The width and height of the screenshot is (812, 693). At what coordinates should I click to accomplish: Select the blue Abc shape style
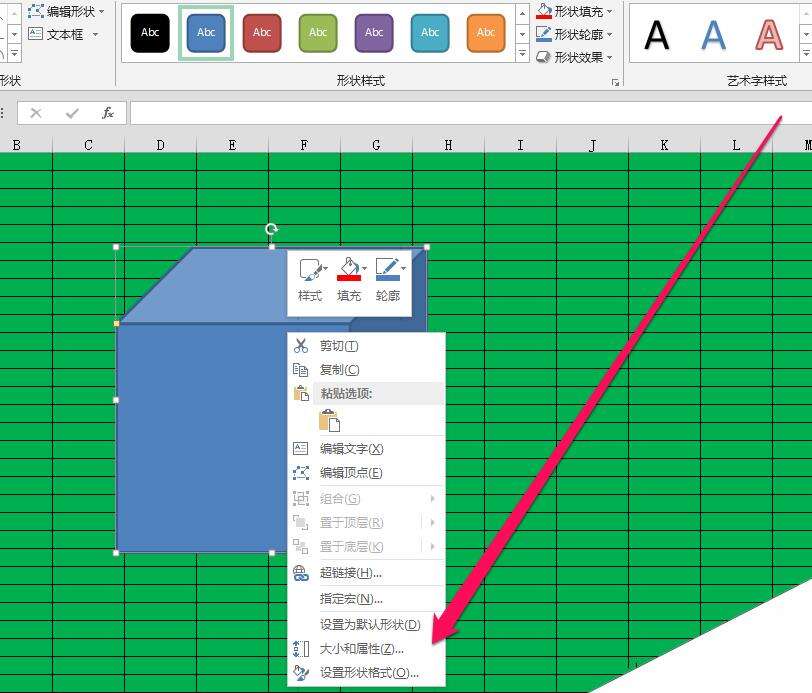206,33
